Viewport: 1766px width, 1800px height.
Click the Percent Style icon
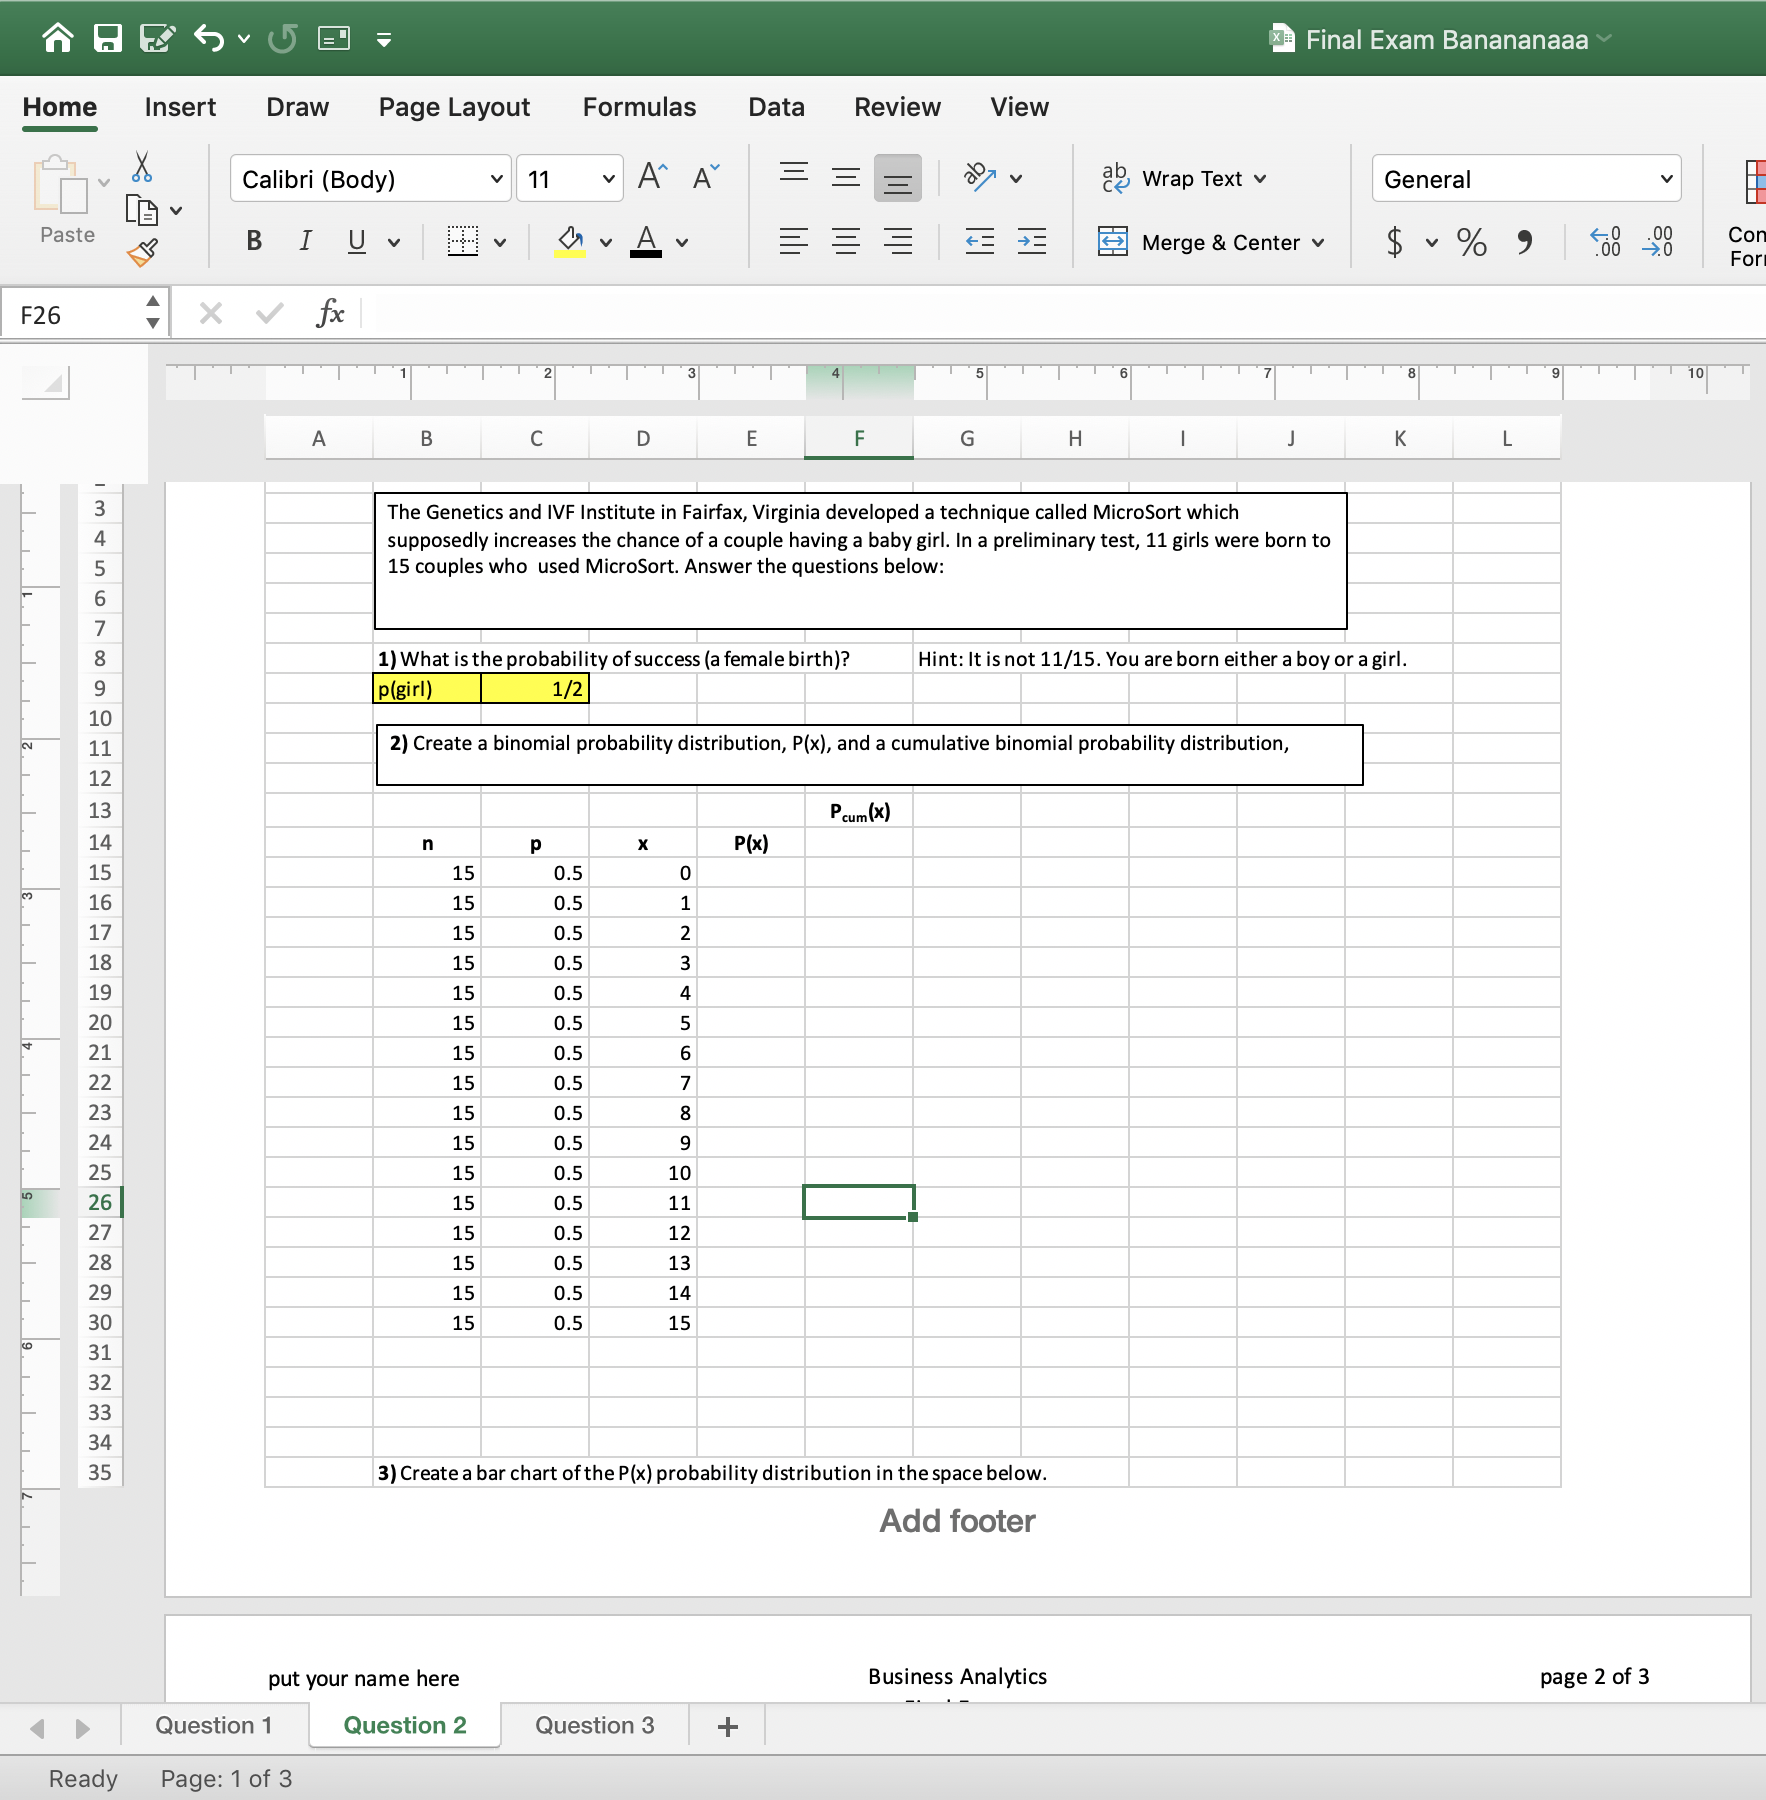(1471, 242)
